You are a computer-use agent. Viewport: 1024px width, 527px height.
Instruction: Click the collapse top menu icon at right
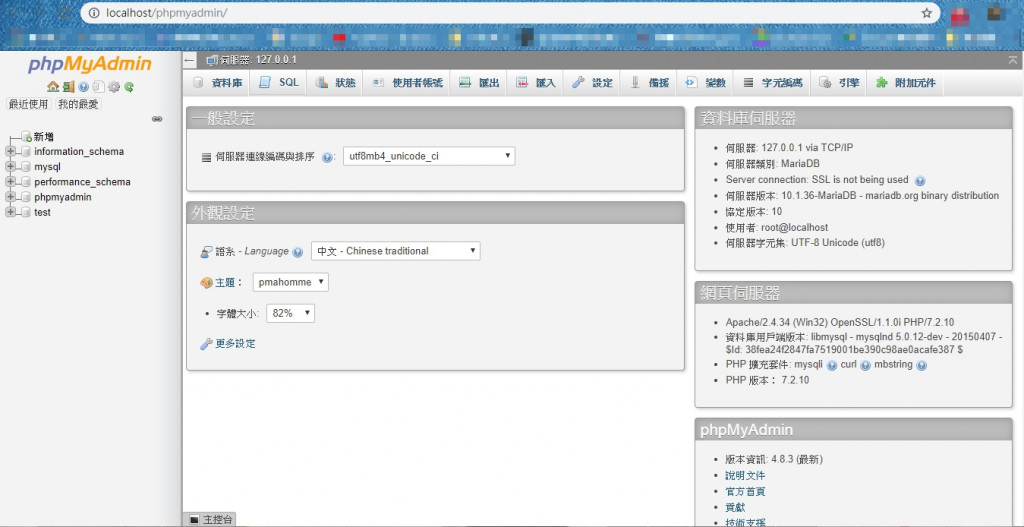coord(1013,60)
